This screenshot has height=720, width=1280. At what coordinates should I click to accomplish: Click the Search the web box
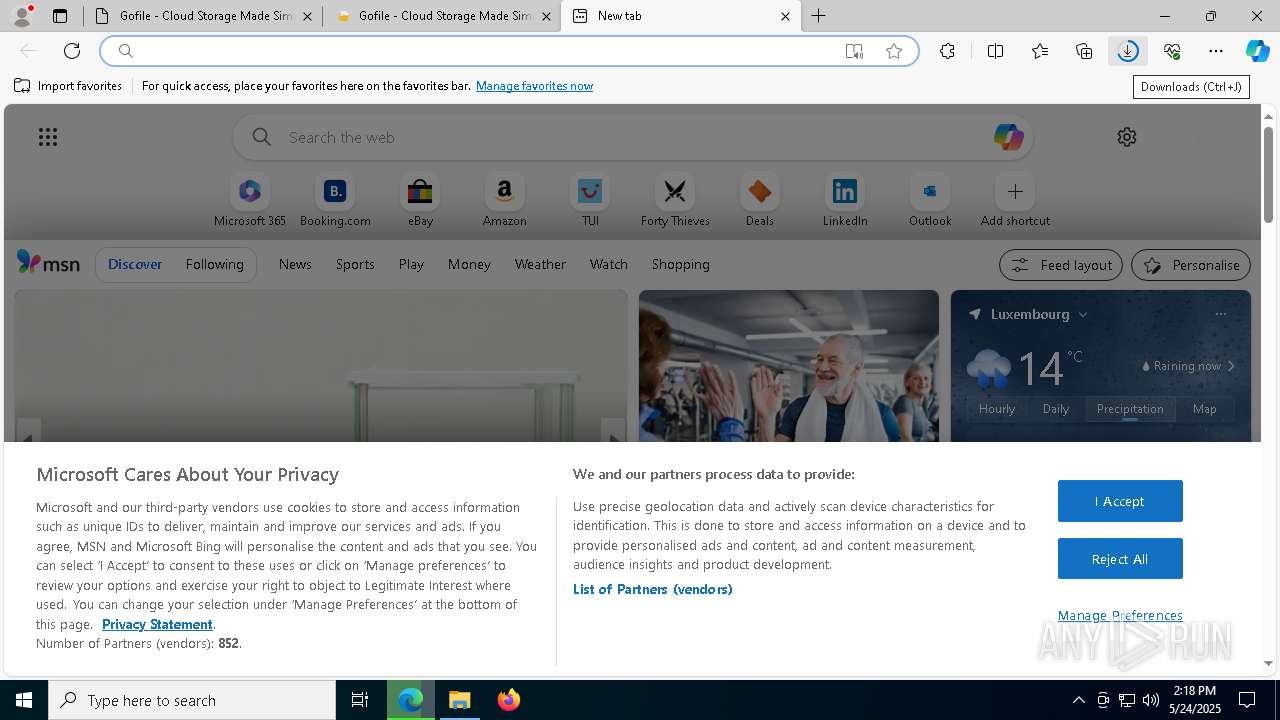pyautogui.click(x=633, y=137)
